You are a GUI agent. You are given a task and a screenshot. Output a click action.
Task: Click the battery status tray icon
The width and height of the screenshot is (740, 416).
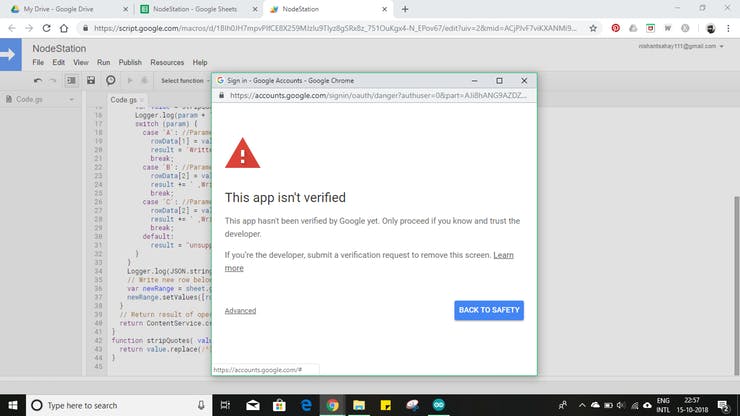(x=608, y=405)
